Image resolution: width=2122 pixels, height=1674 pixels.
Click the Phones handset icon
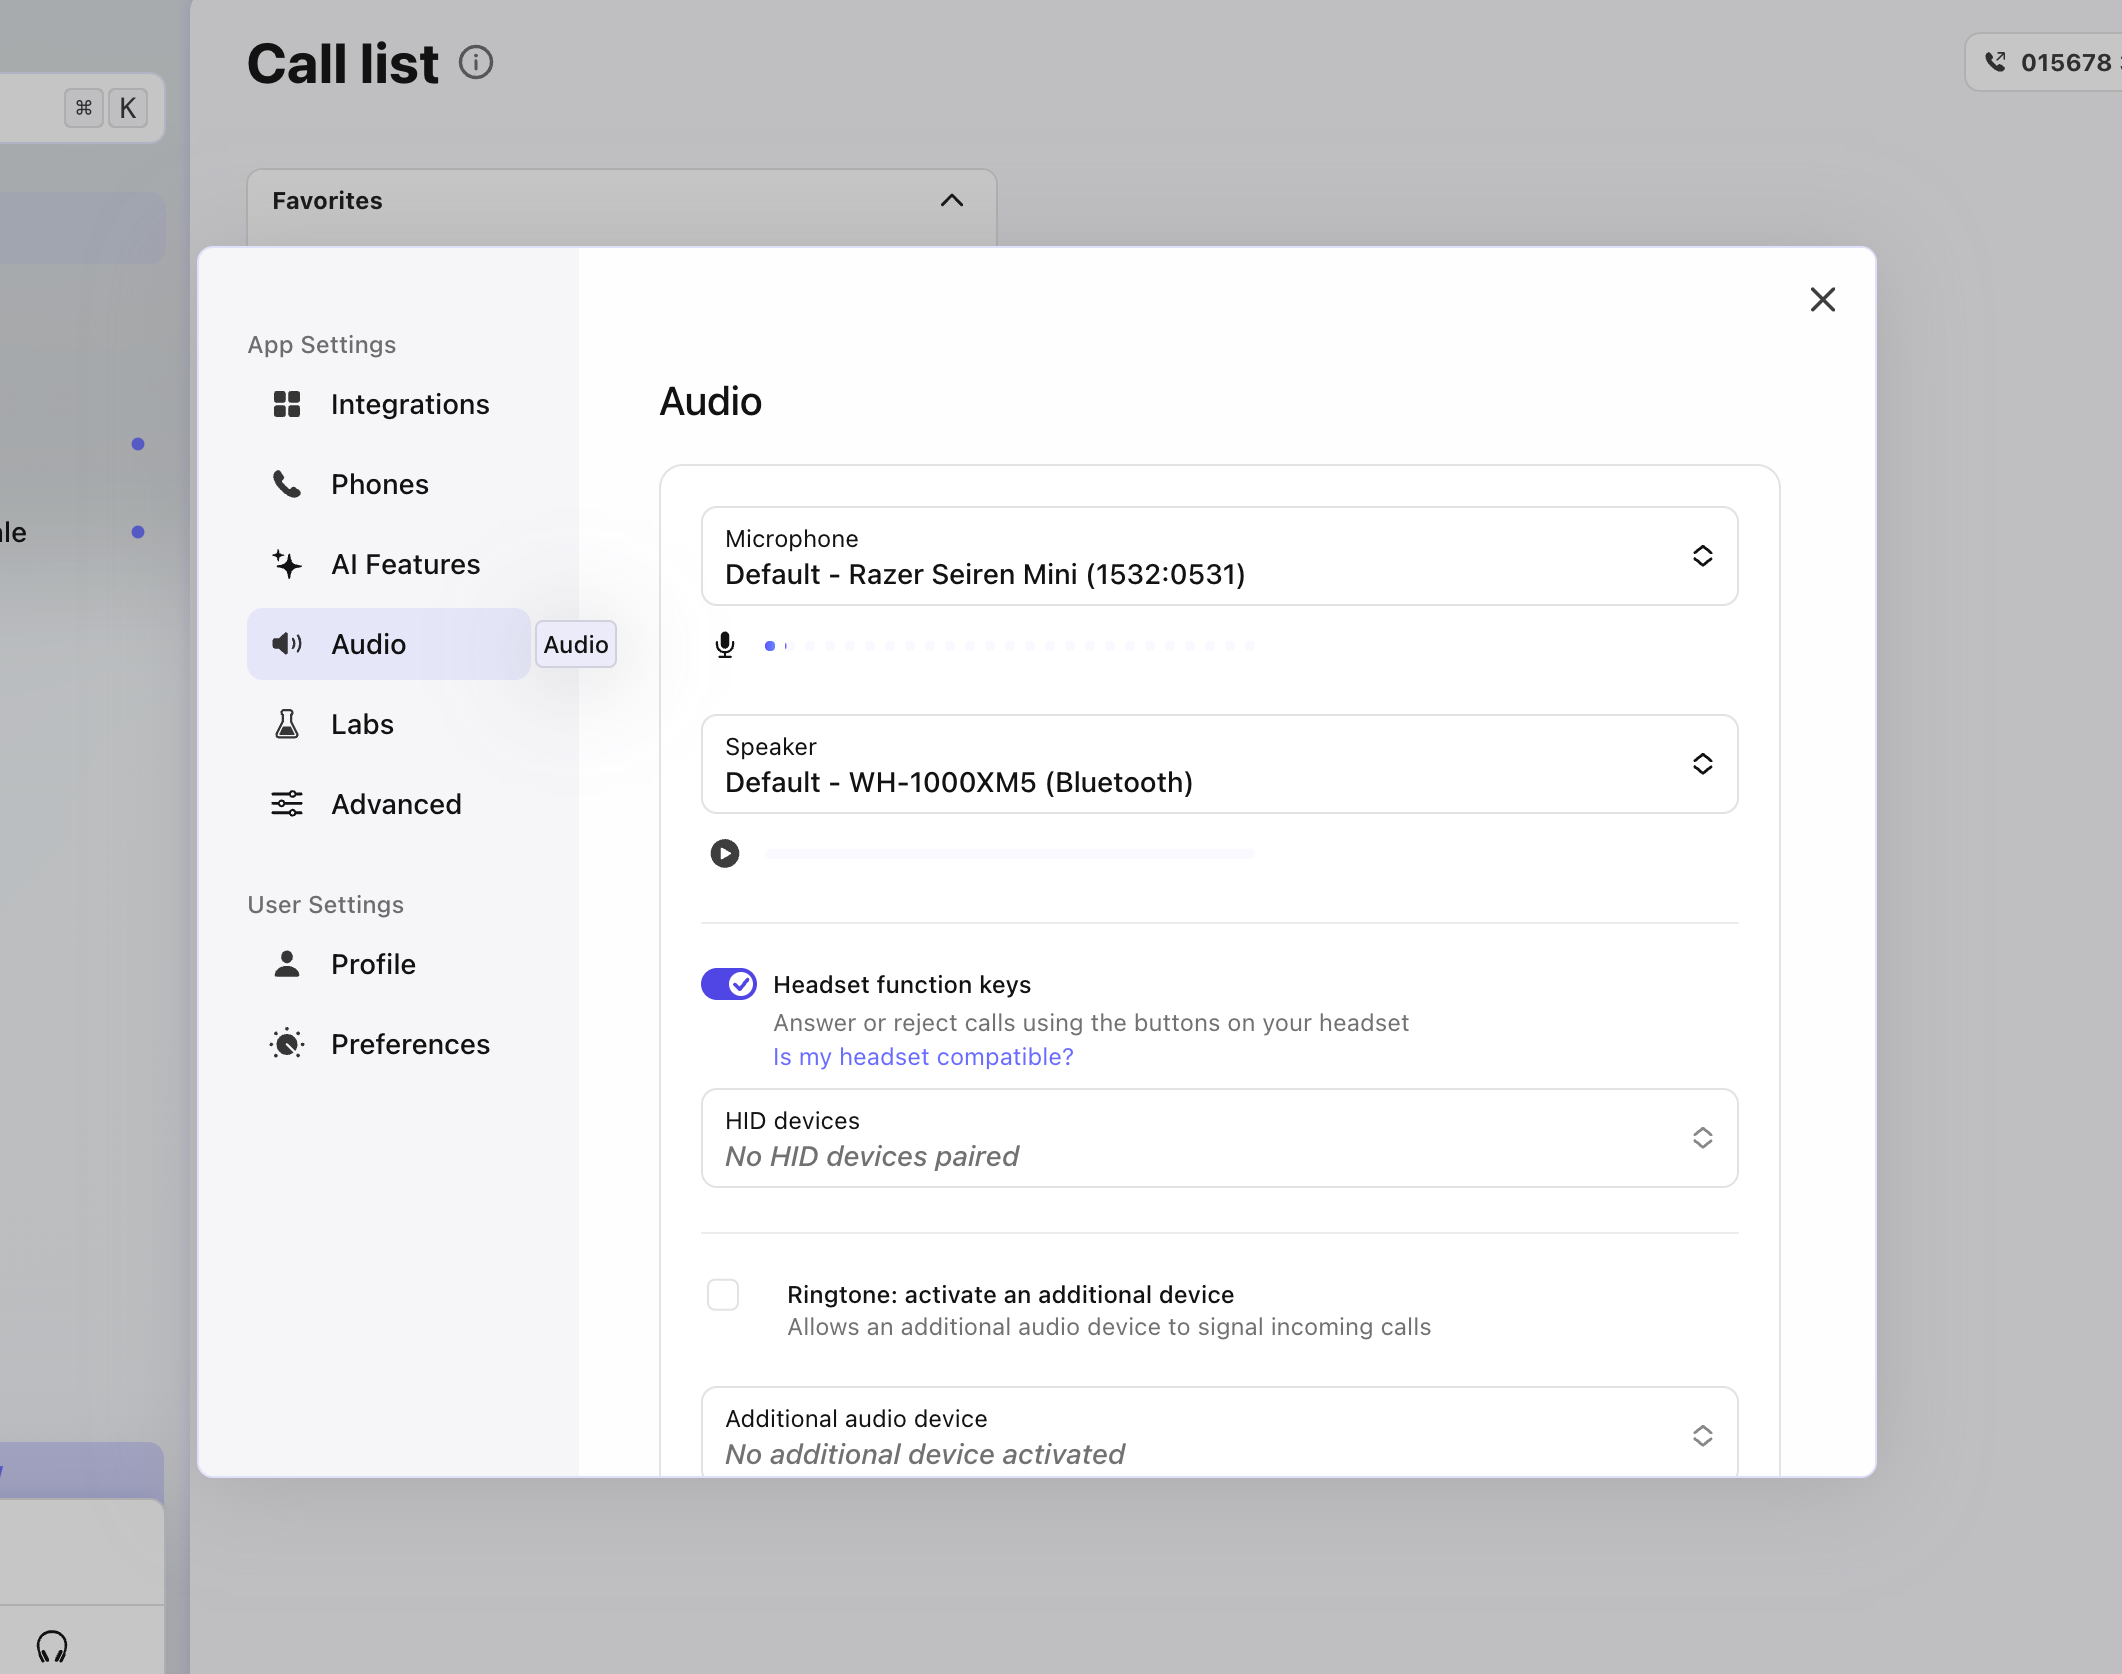click(x=287, y=484)
